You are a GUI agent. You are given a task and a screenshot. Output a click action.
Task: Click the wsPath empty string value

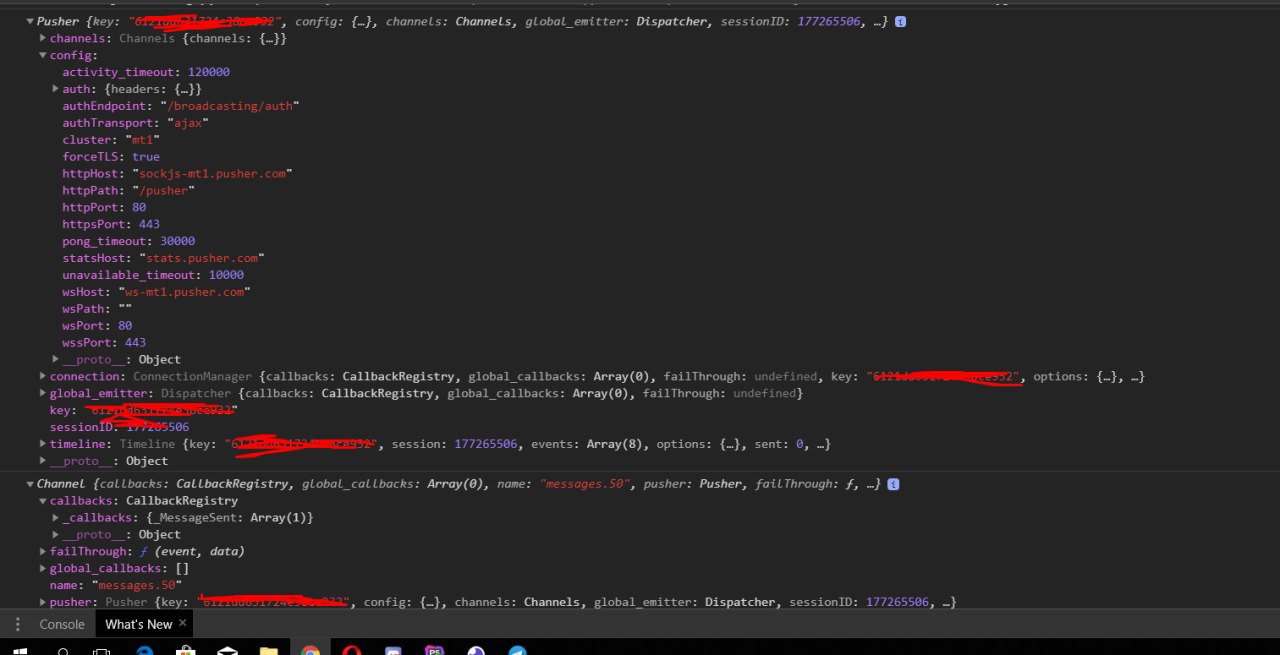(x=124, y=308)
